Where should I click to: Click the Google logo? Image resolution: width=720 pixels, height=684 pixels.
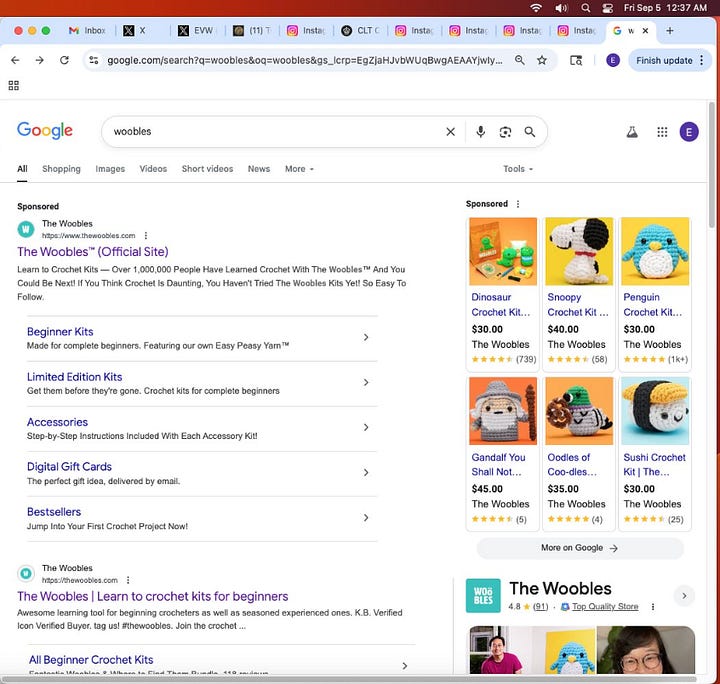(45, 131)
